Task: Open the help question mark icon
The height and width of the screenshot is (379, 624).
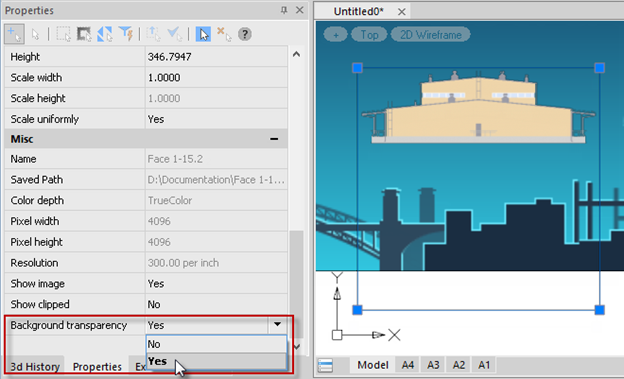Action: (x=245, y=34)
